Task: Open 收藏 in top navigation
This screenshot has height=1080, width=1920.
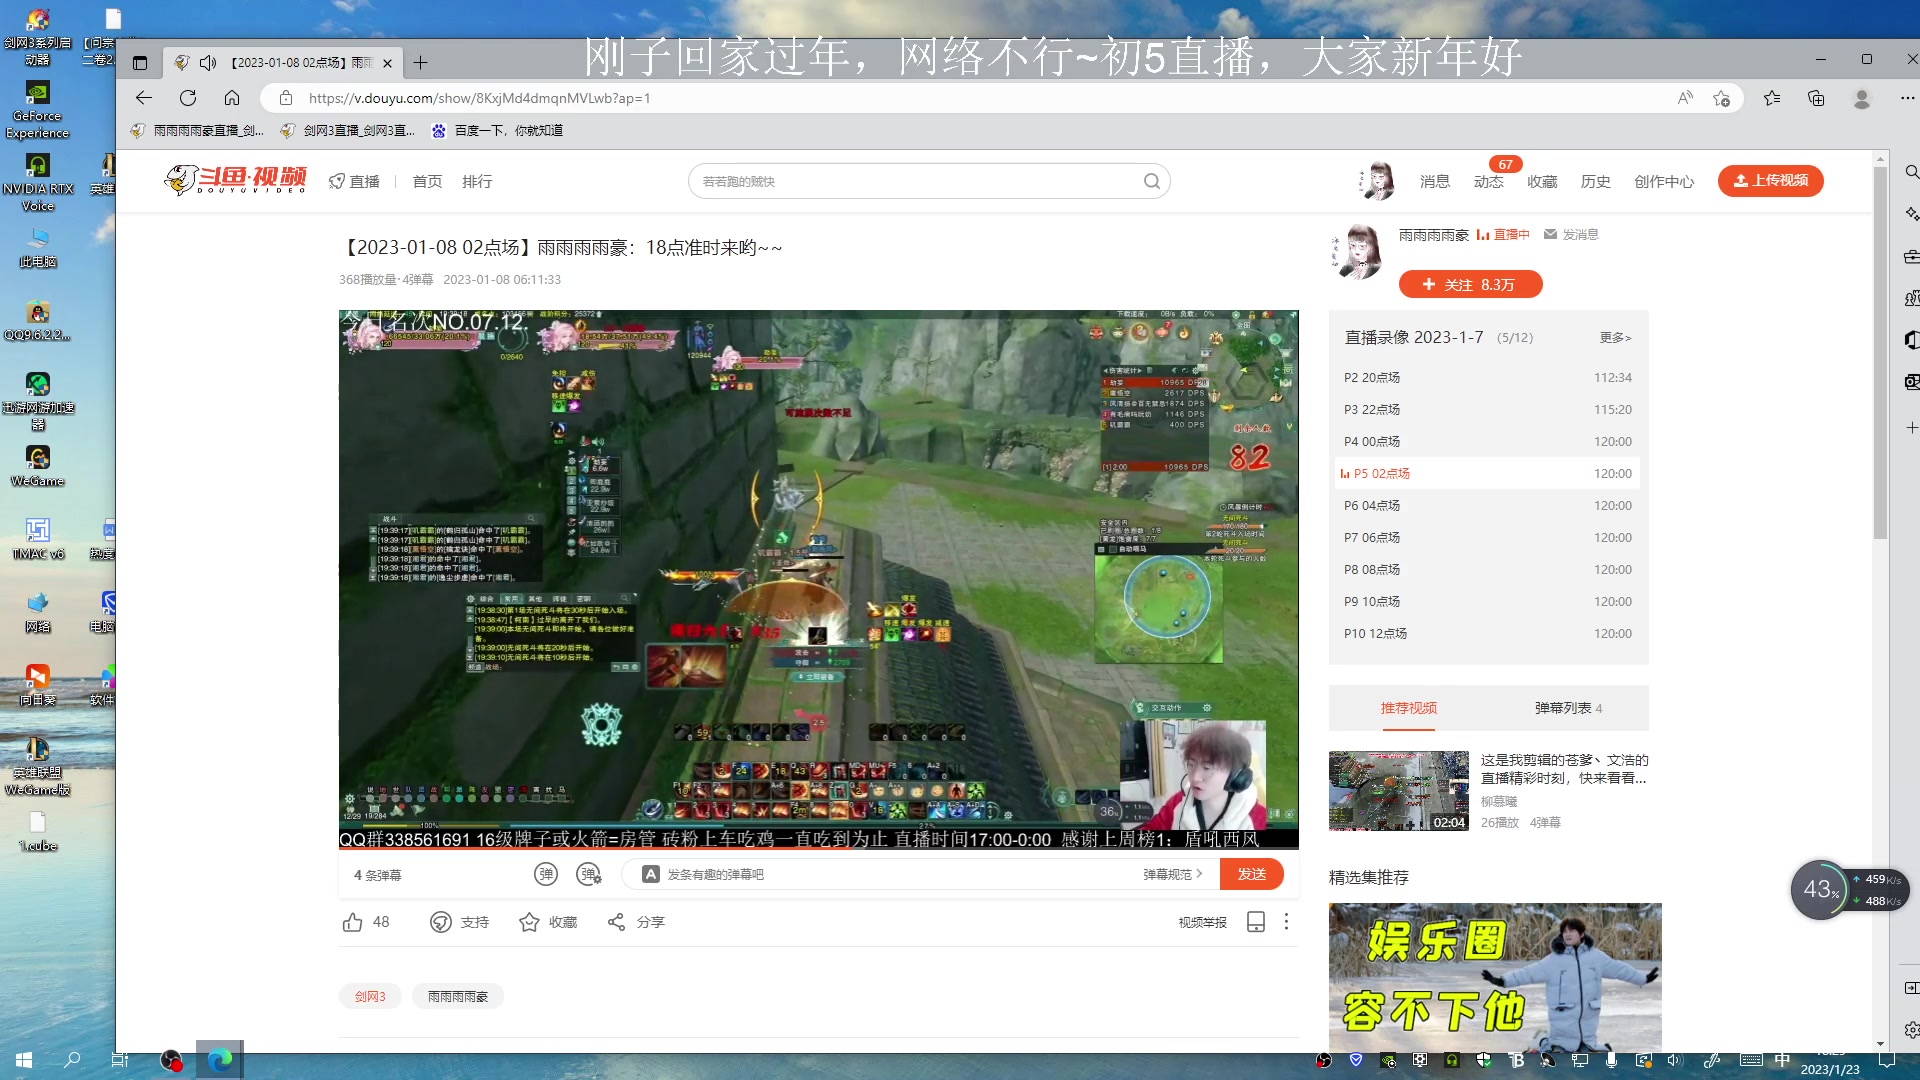Action: (1542, 181)
